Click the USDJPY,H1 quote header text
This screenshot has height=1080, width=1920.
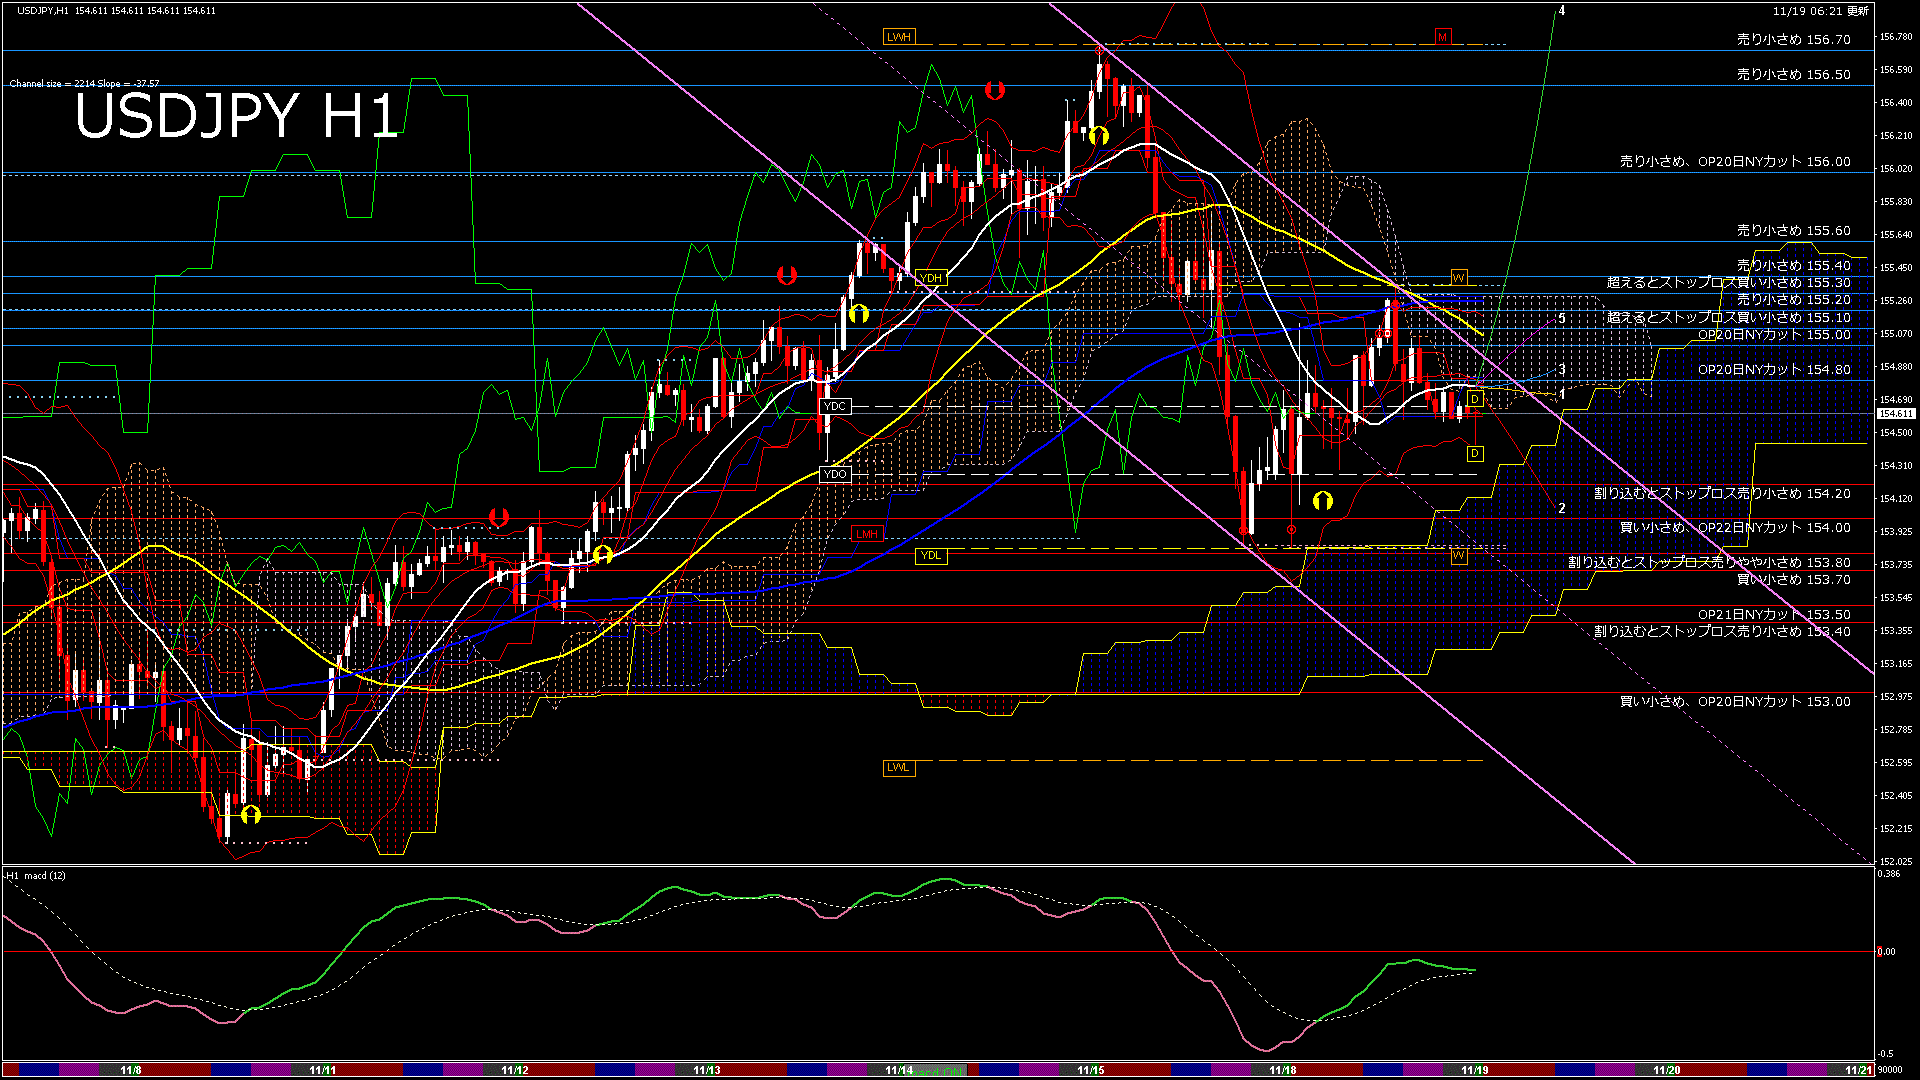tap(116, 11)
